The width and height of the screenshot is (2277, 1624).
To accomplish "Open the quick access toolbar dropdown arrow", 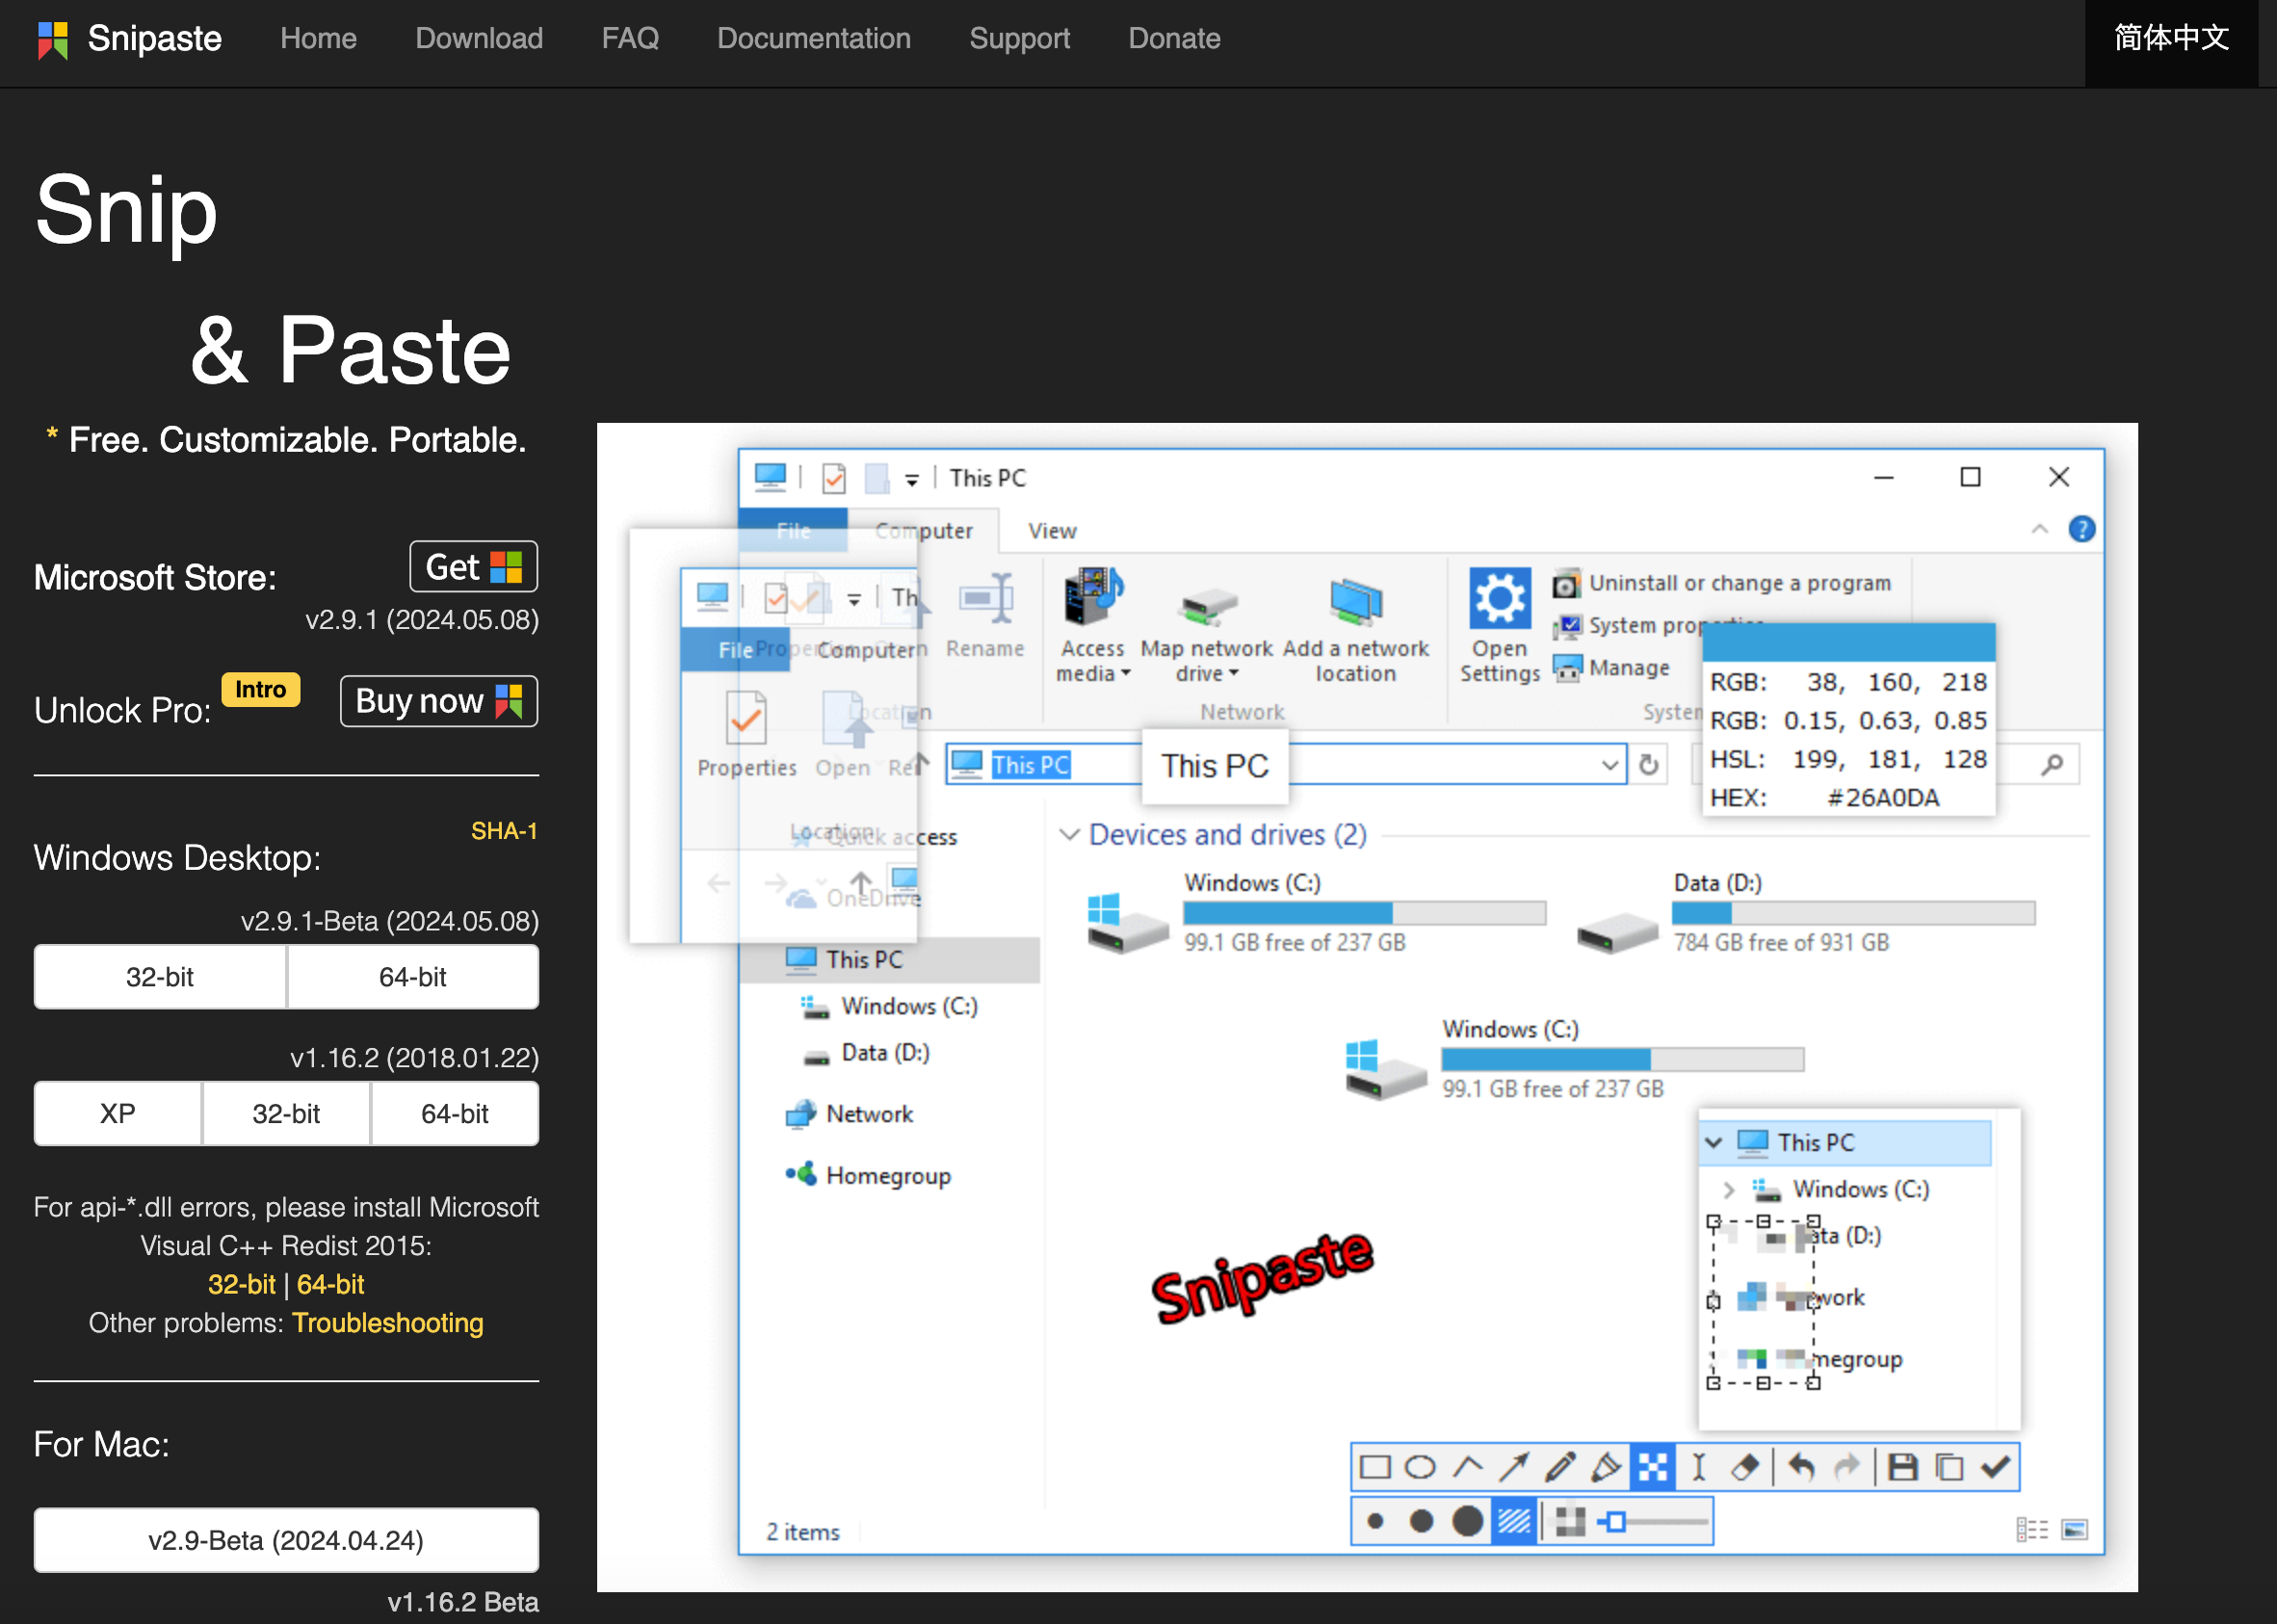I will click(912, 481).
